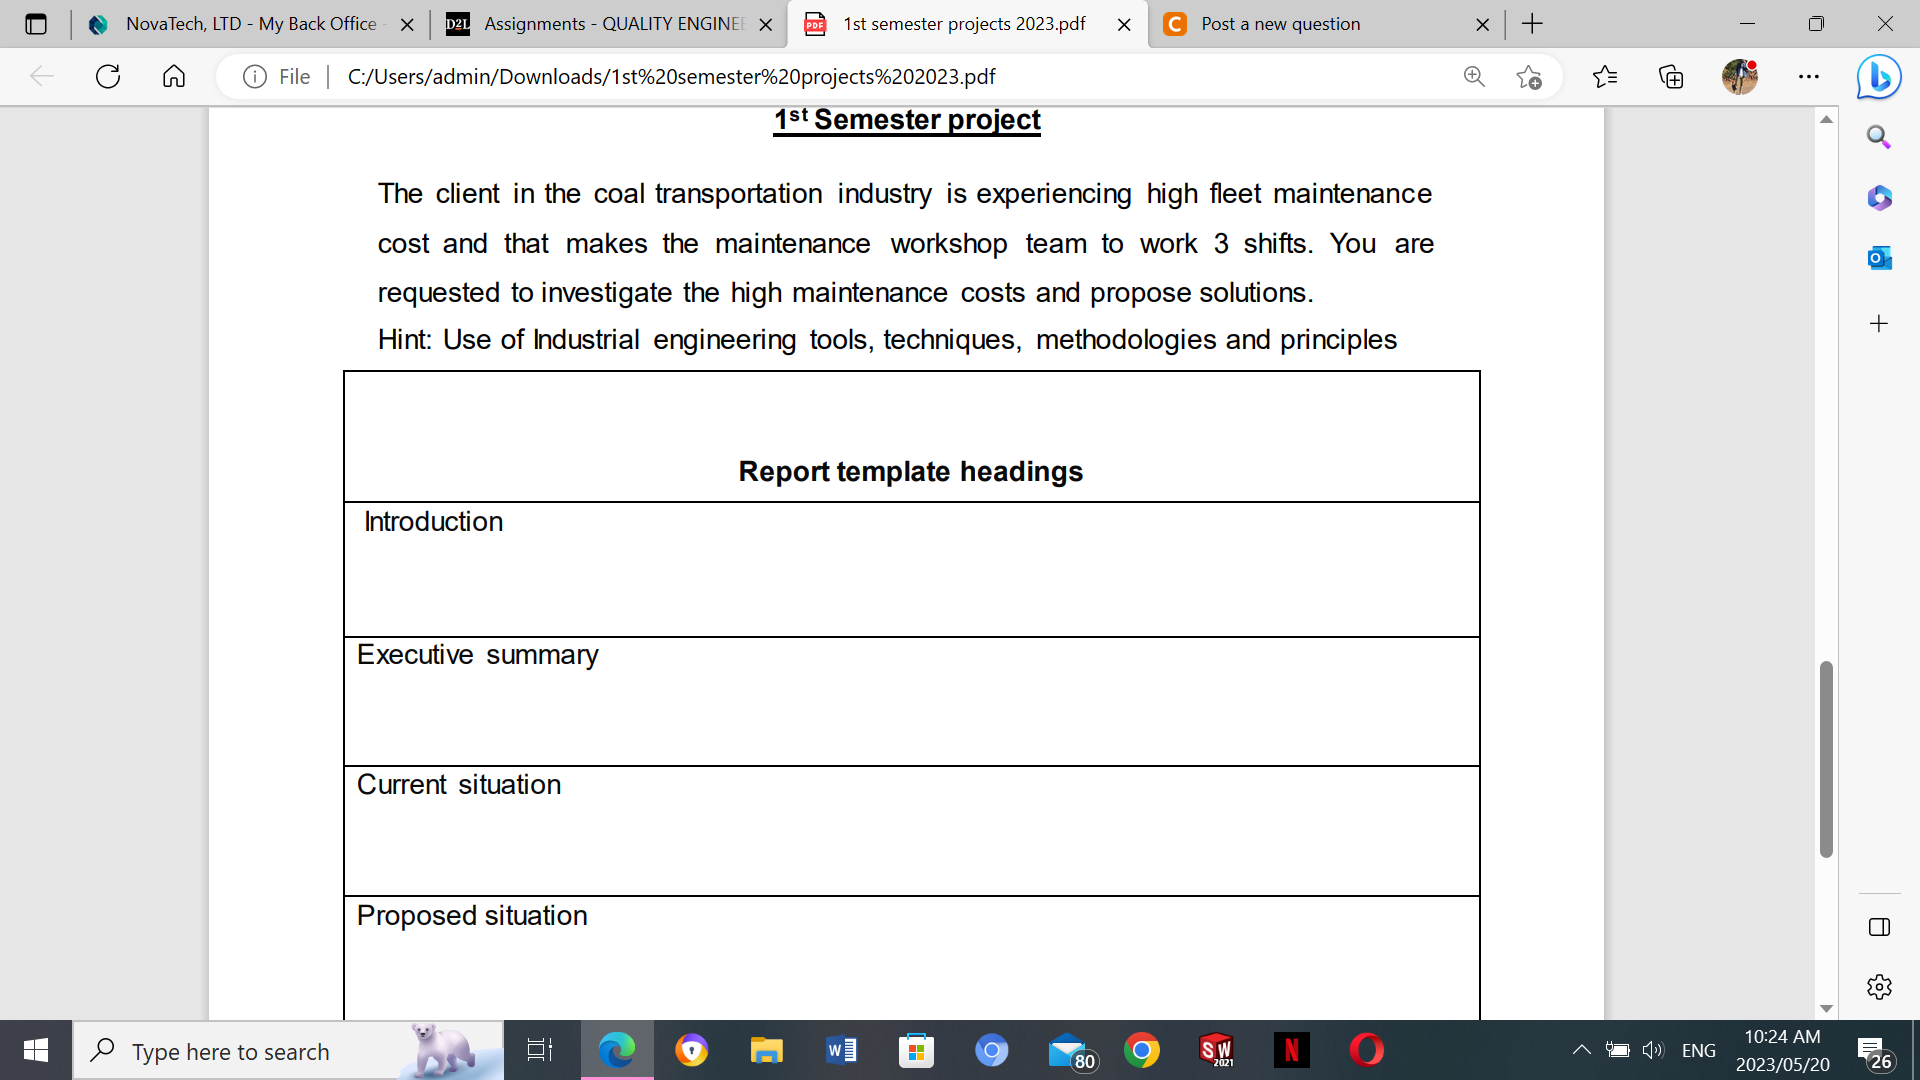This screenshot has height=1080, width=1920.
Task: Open sidebar search tool
Action: click(1880, 137)
